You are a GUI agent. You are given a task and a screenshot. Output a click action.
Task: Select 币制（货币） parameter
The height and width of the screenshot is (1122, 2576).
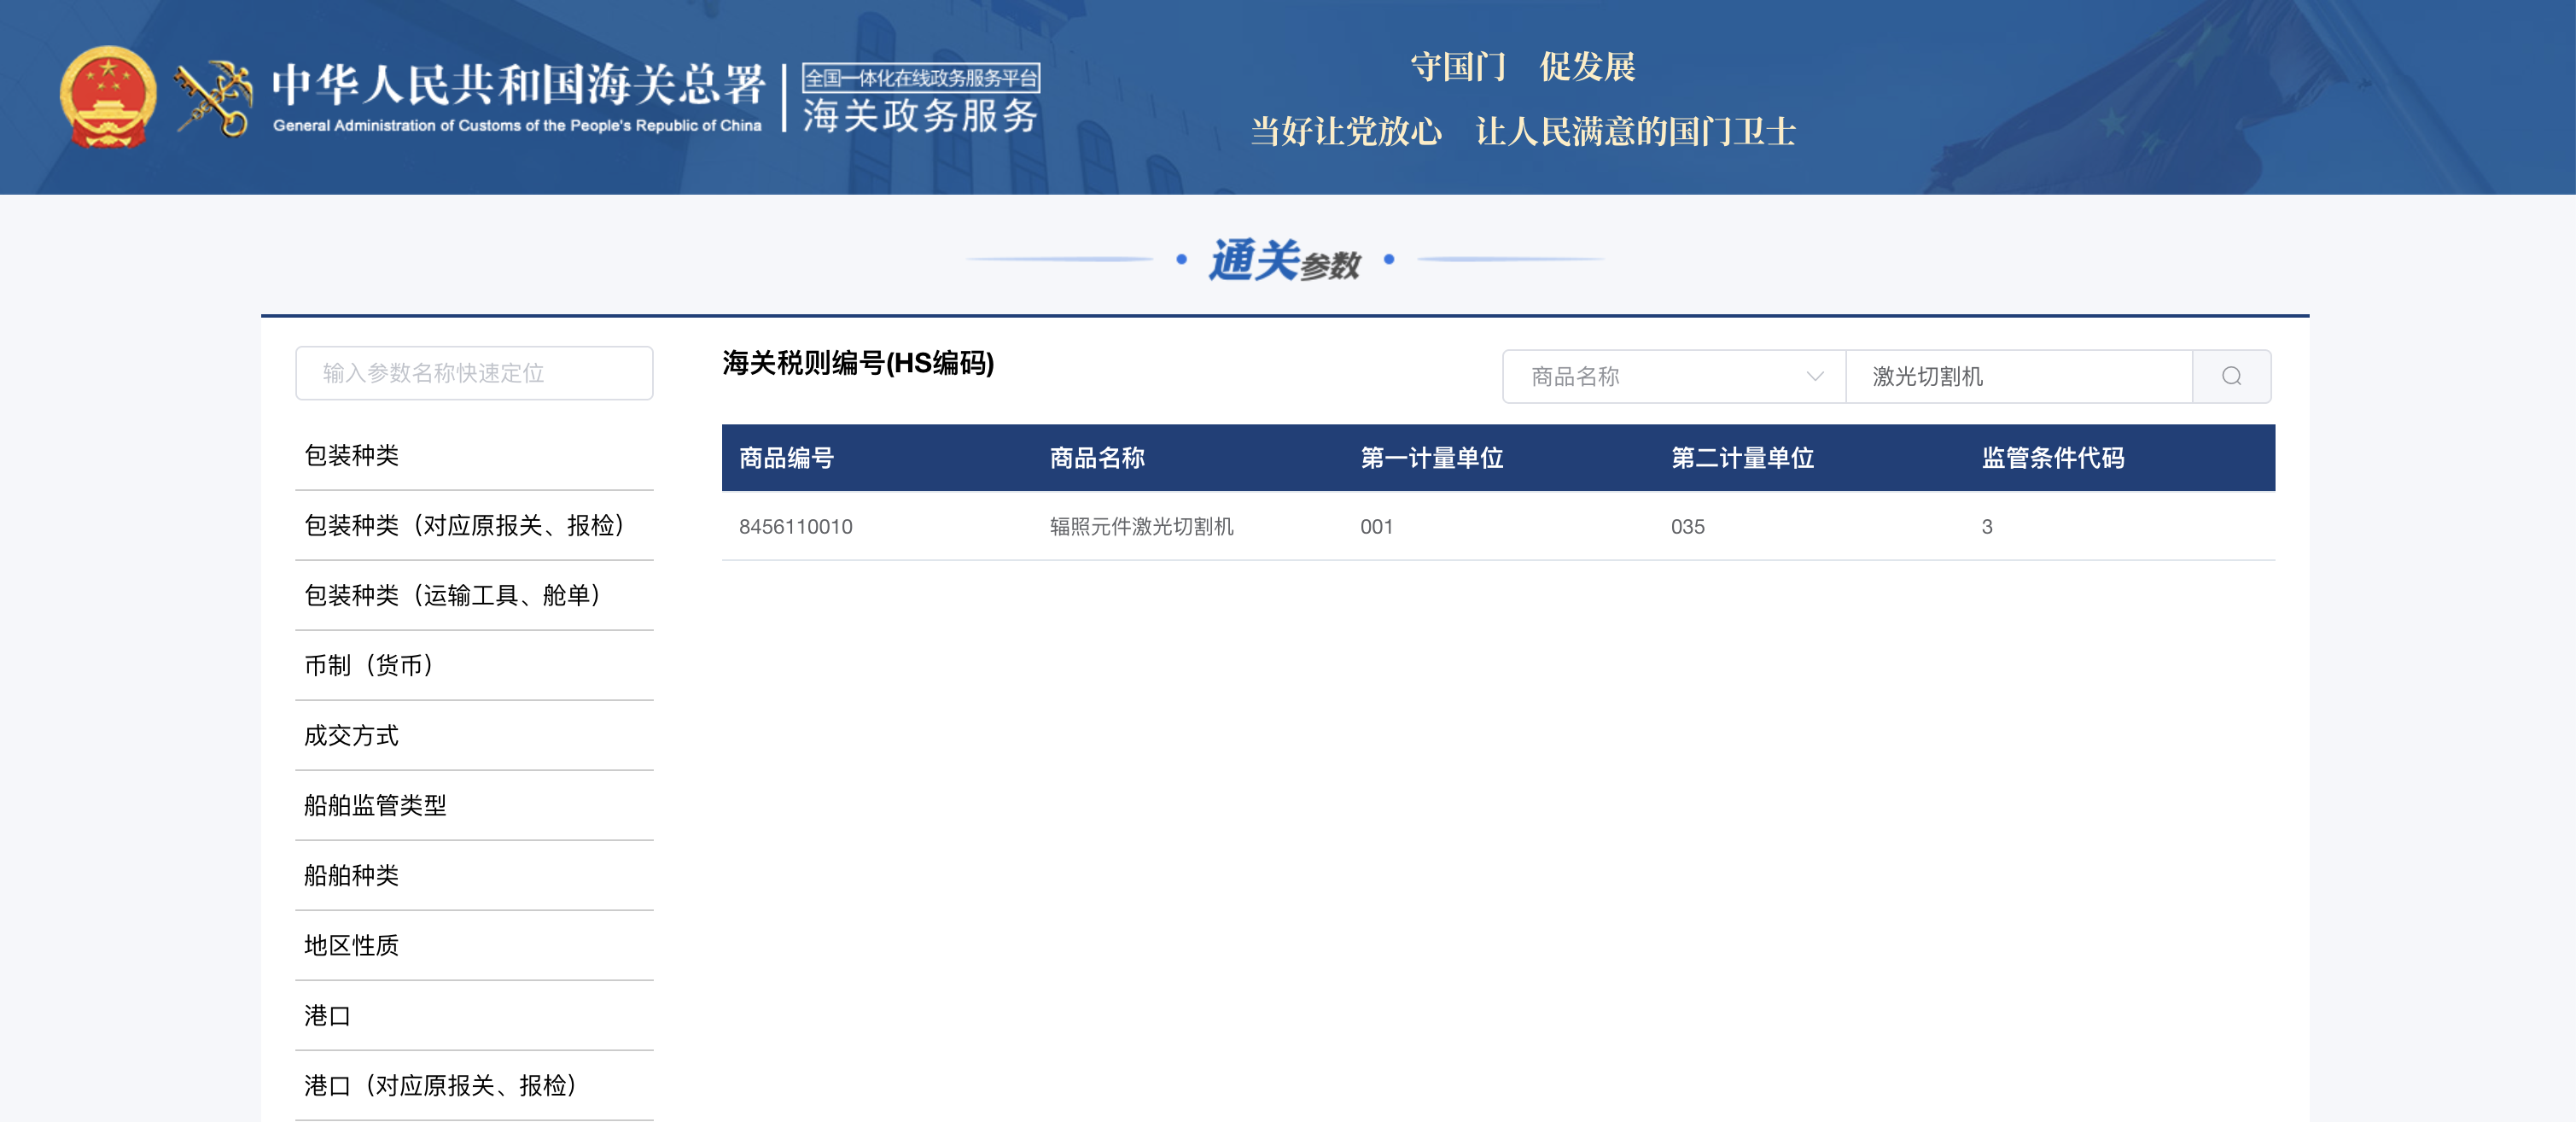point(369,666)
